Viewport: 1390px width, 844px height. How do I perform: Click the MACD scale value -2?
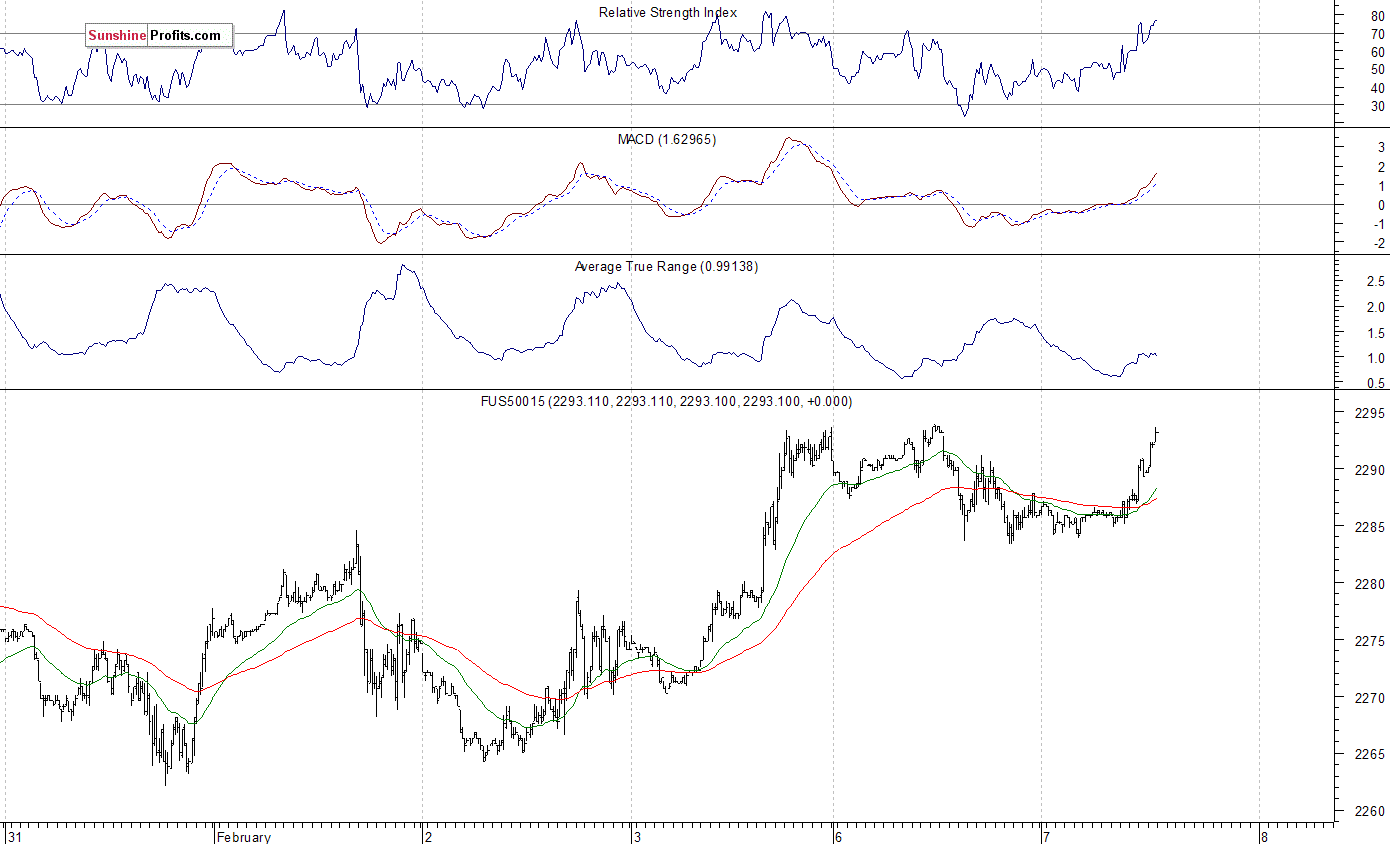click(x=1379, y=243)
